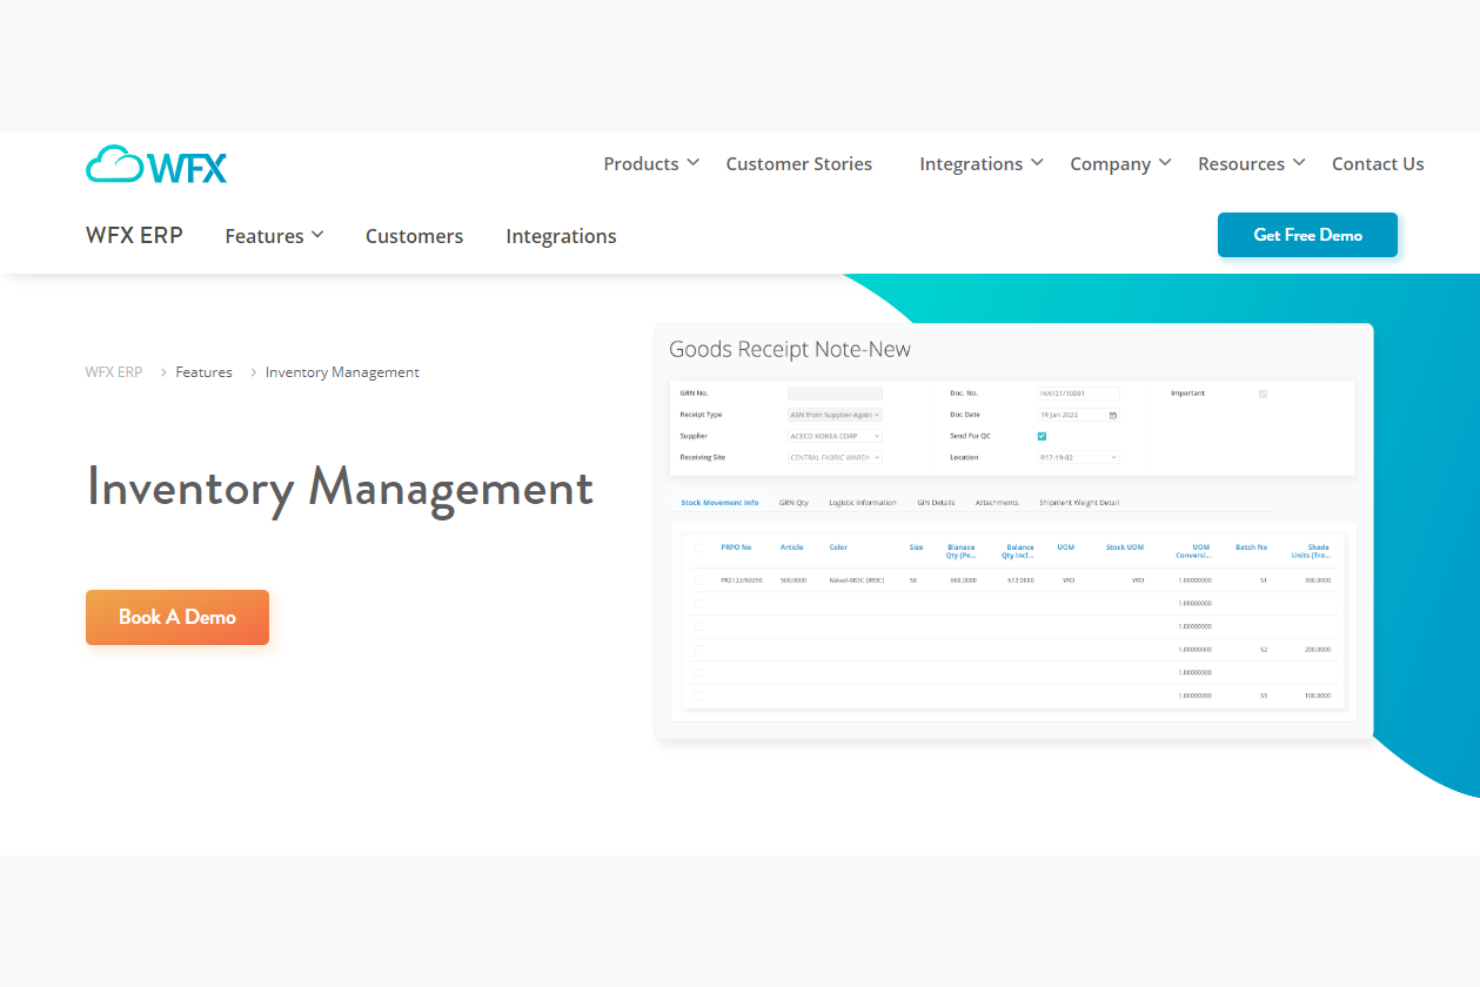
Task: Click the Get Free Demo button
Action: pos(1307,235)
